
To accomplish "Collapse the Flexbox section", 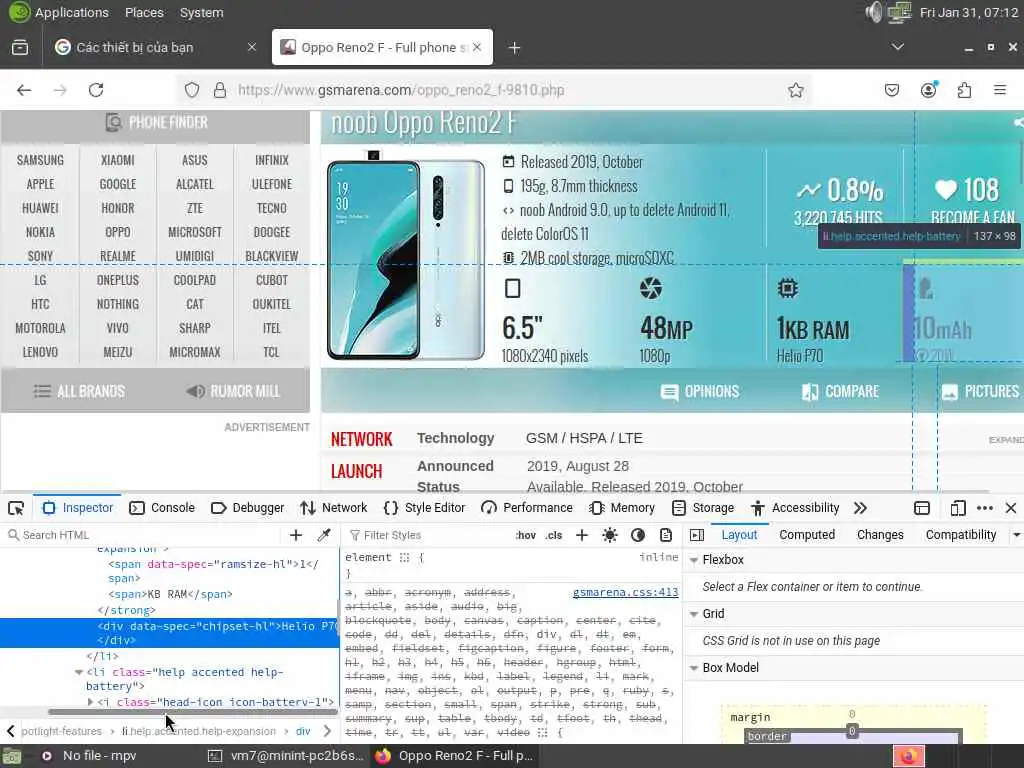I will pyautogui.click(x=694, y=560).
